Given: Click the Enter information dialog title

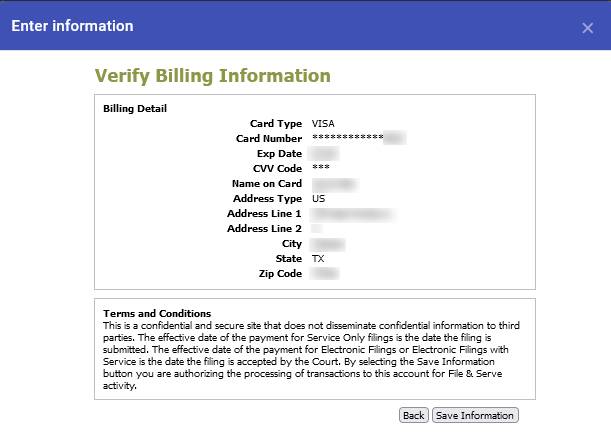Looking at the screenshot, I should tap(72, 26).
